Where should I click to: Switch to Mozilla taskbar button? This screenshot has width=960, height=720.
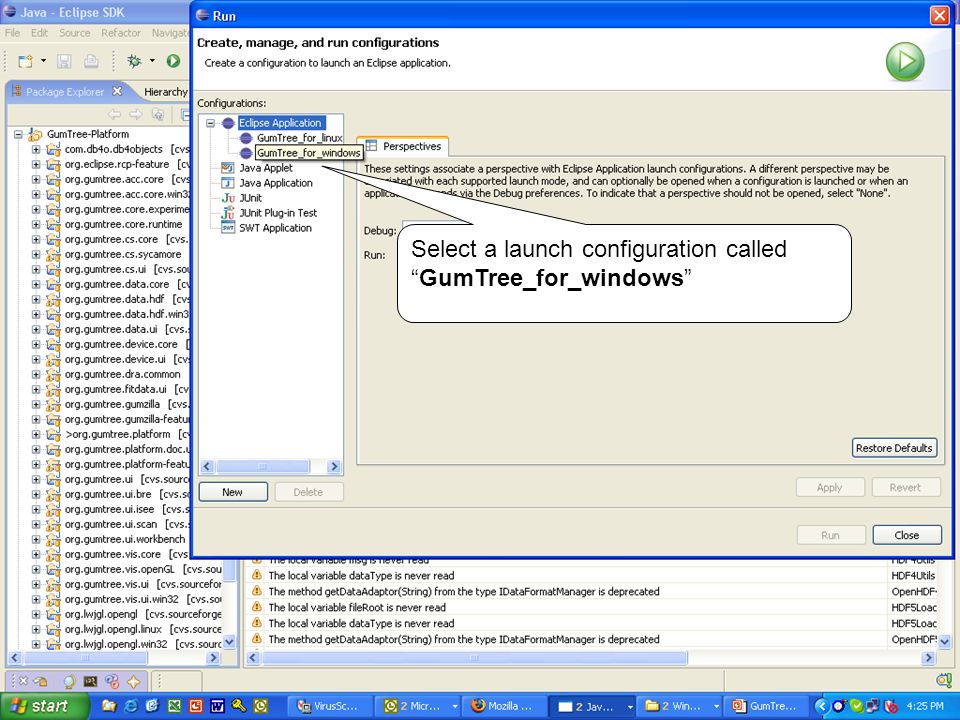(503, 706)
